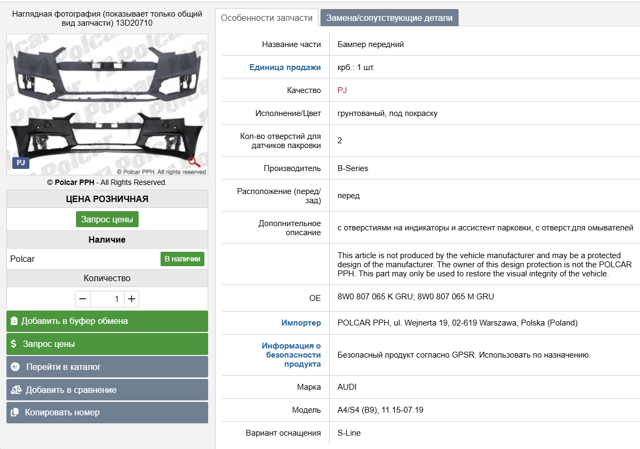Click Добавить в сравнение button

click(107, 390)
